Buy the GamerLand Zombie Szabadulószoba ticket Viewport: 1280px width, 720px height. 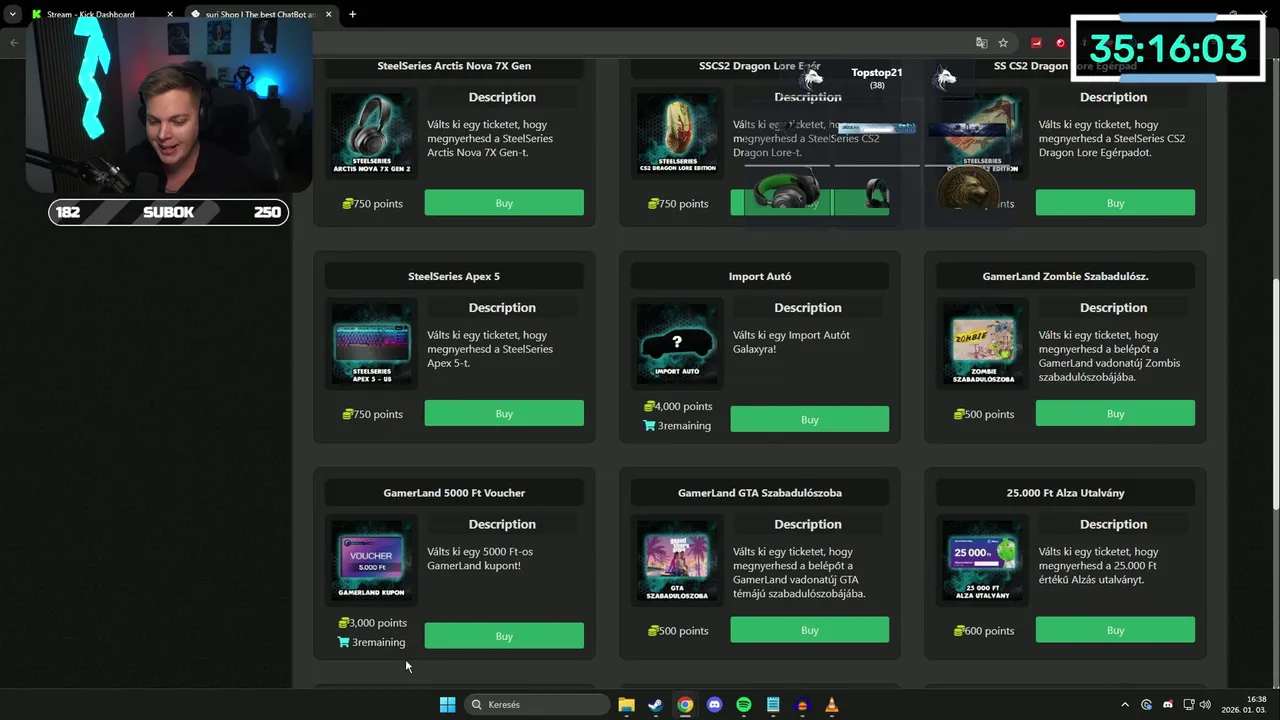pos(1115,413)
